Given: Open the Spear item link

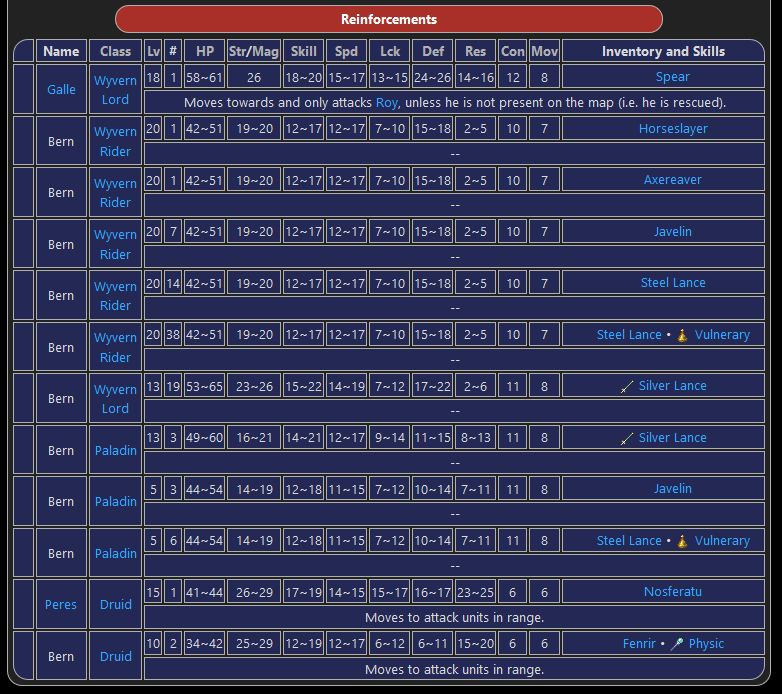Looking at the screenshot, I should (x=672, y=77).
